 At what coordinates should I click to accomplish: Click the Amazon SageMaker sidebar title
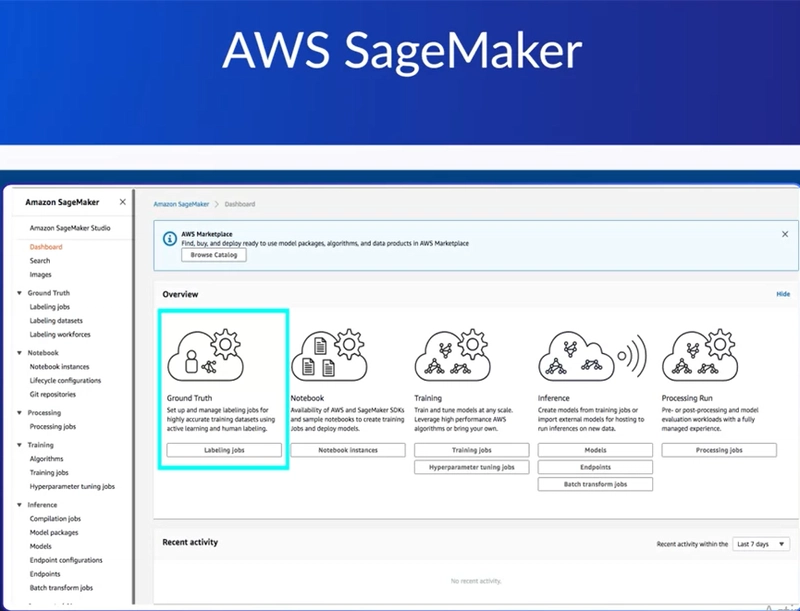point(62,202)
